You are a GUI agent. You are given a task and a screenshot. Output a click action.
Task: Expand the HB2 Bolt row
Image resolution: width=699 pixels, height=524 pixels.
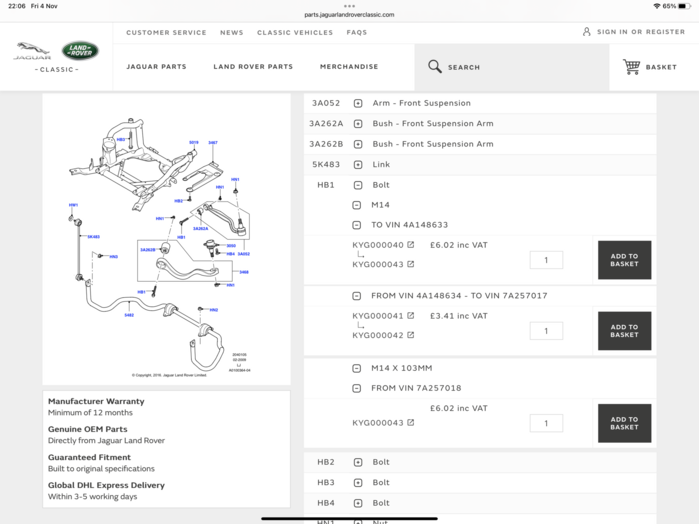coord(358,462)
